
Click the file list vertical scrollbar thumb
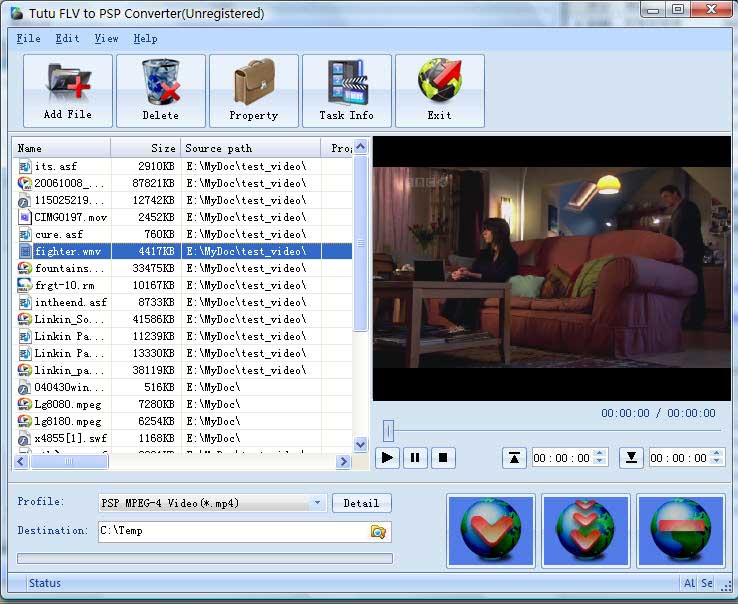pos(361,244)
